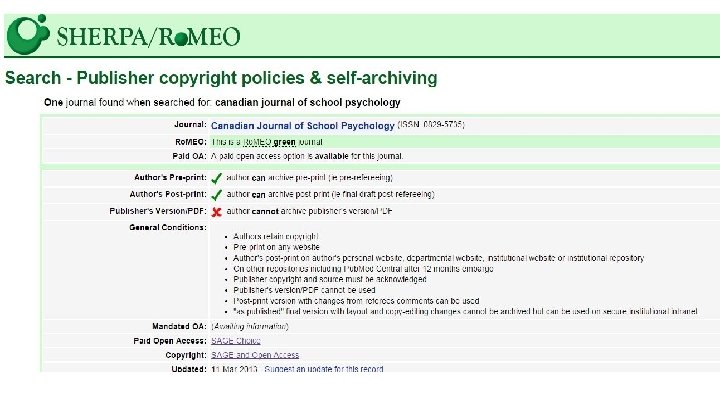Click the Publisher's Version/PDF row label

(159, 211)
